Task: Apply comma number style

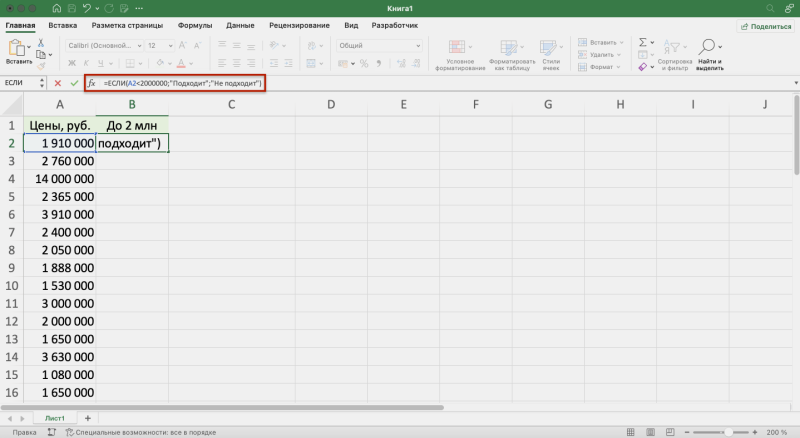Action: click(379, 63)
